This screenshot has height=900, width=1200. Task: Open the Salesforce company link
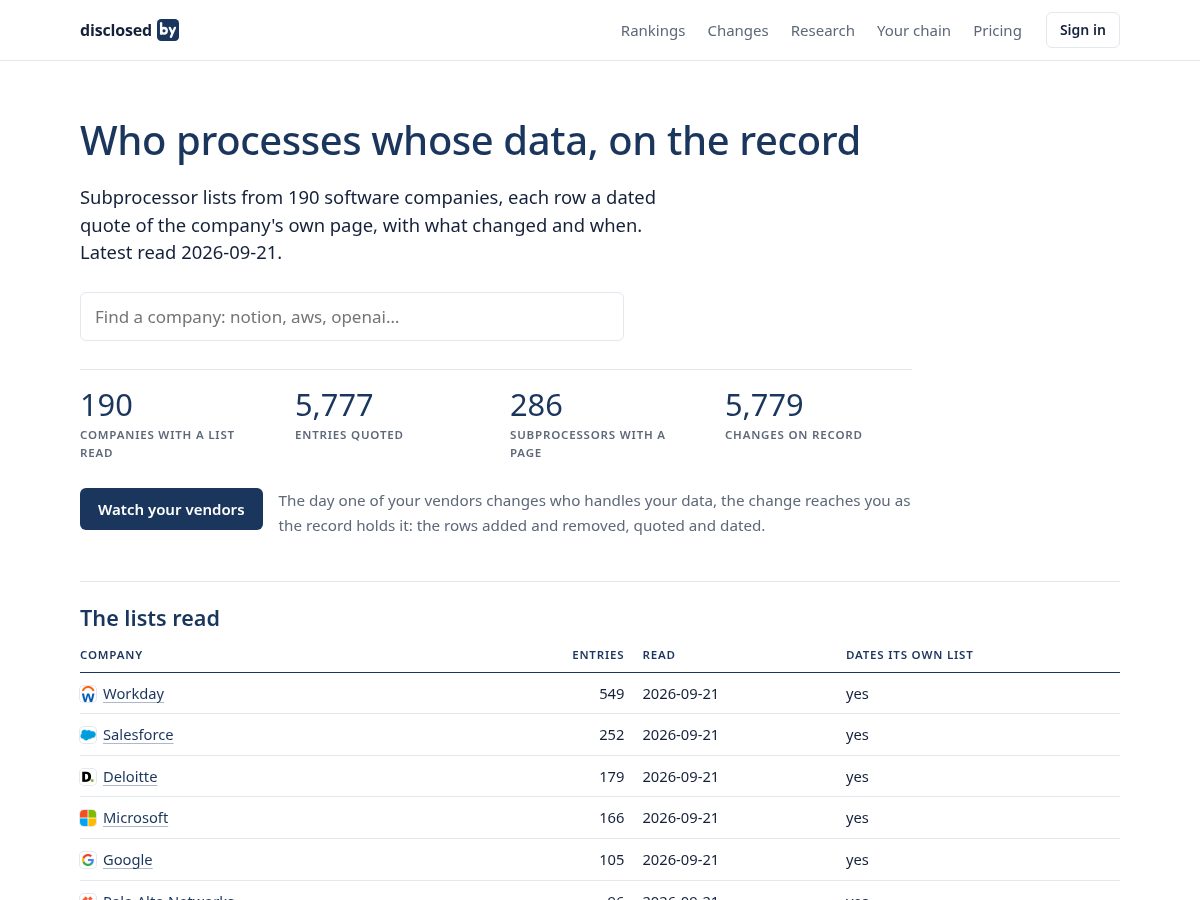tap(138, 735)
